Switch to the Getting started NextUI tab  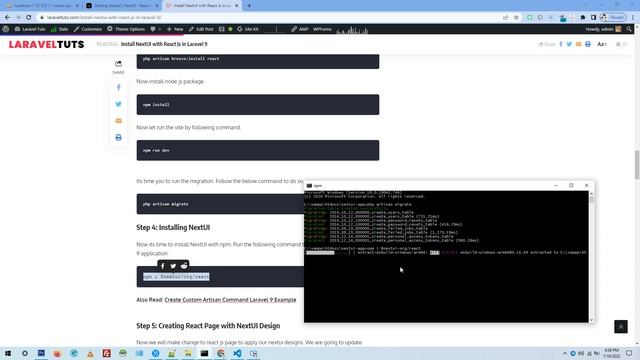click(x=122, y=6)
